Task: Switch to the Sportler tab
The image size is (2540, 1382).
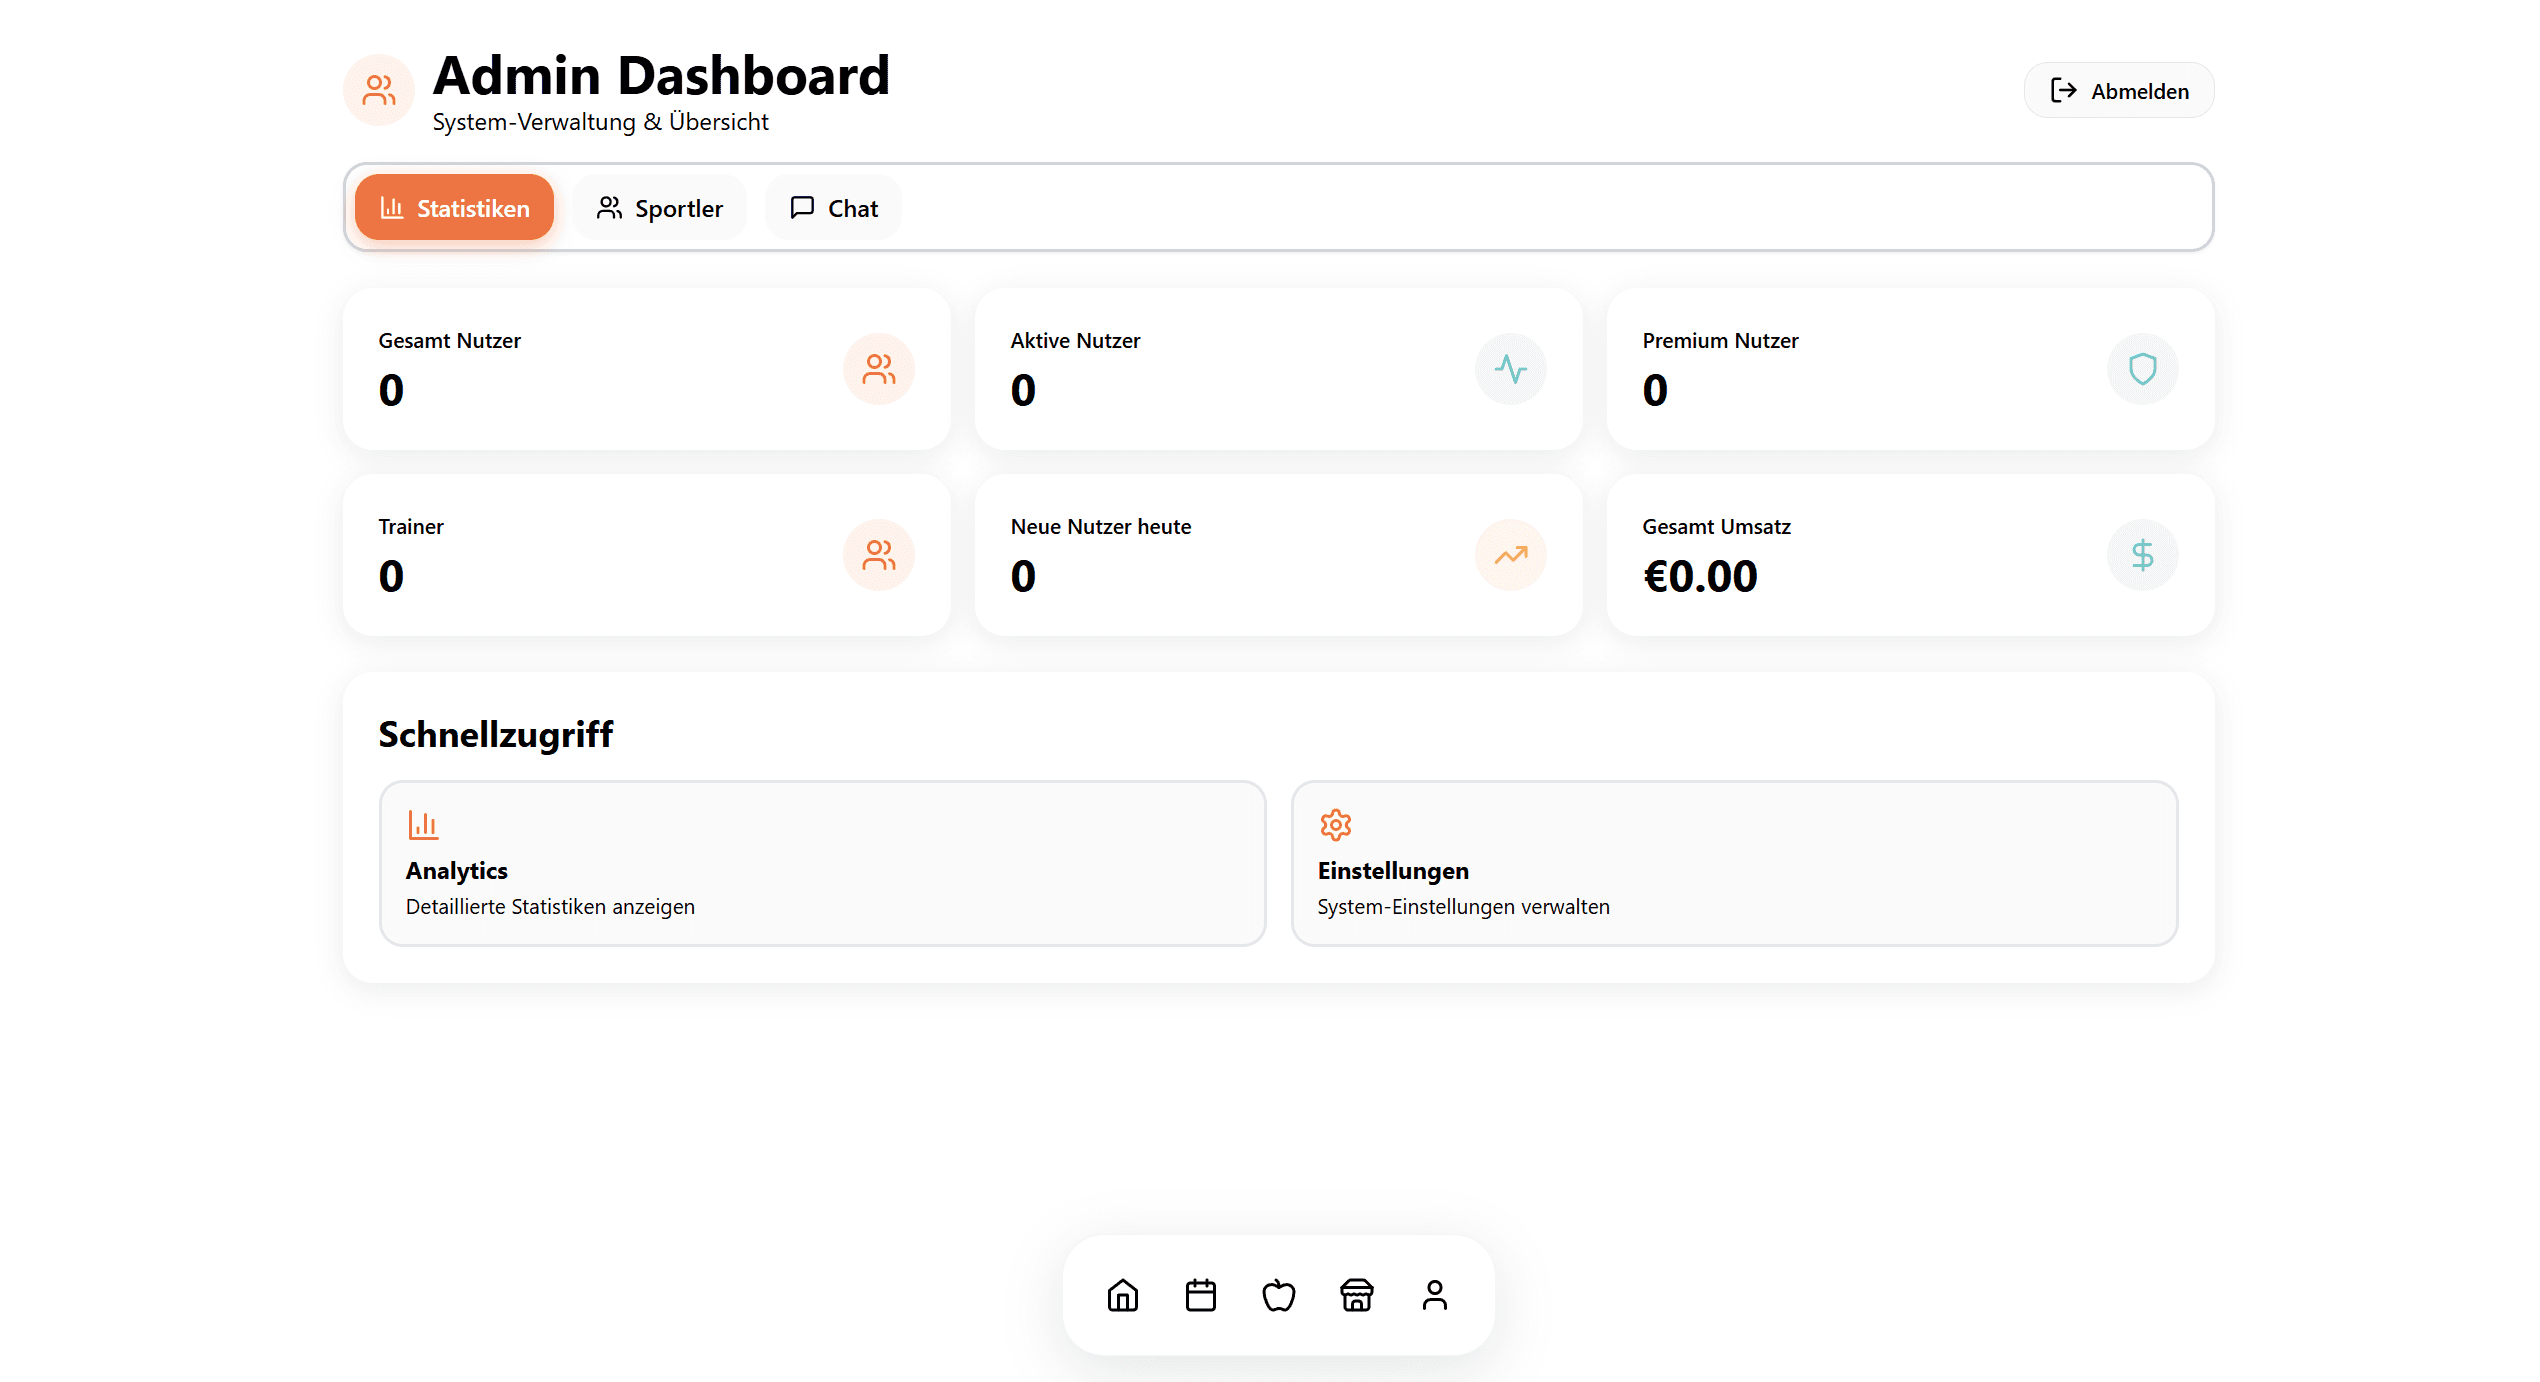Action: tap(660, 208)
